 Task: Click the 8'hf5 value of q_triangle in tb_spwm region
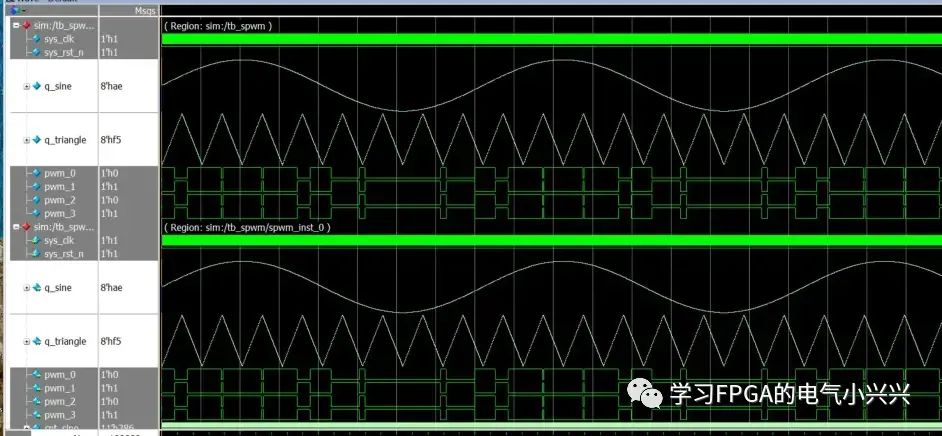pos(111,140)
